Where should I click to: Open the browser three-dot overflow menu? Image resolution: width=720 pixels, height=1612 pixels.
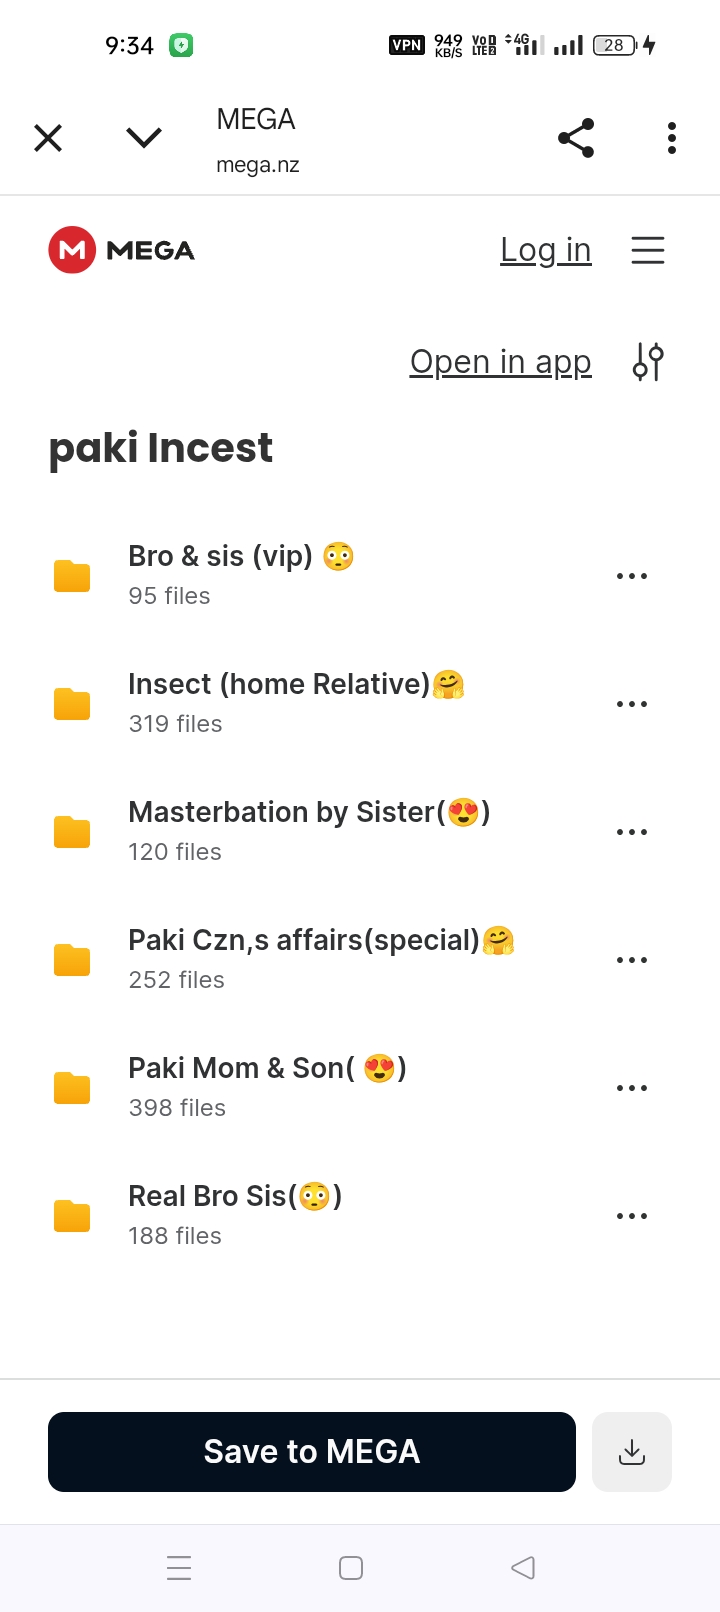672,138
